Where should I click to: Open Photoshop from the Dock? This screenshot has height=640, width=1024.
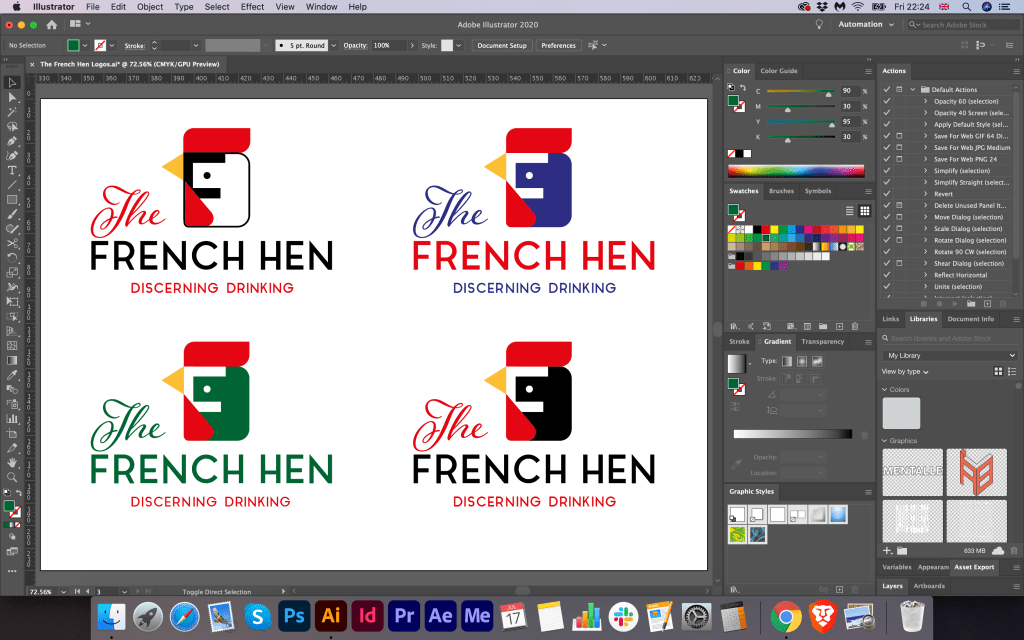coord(294,615)
